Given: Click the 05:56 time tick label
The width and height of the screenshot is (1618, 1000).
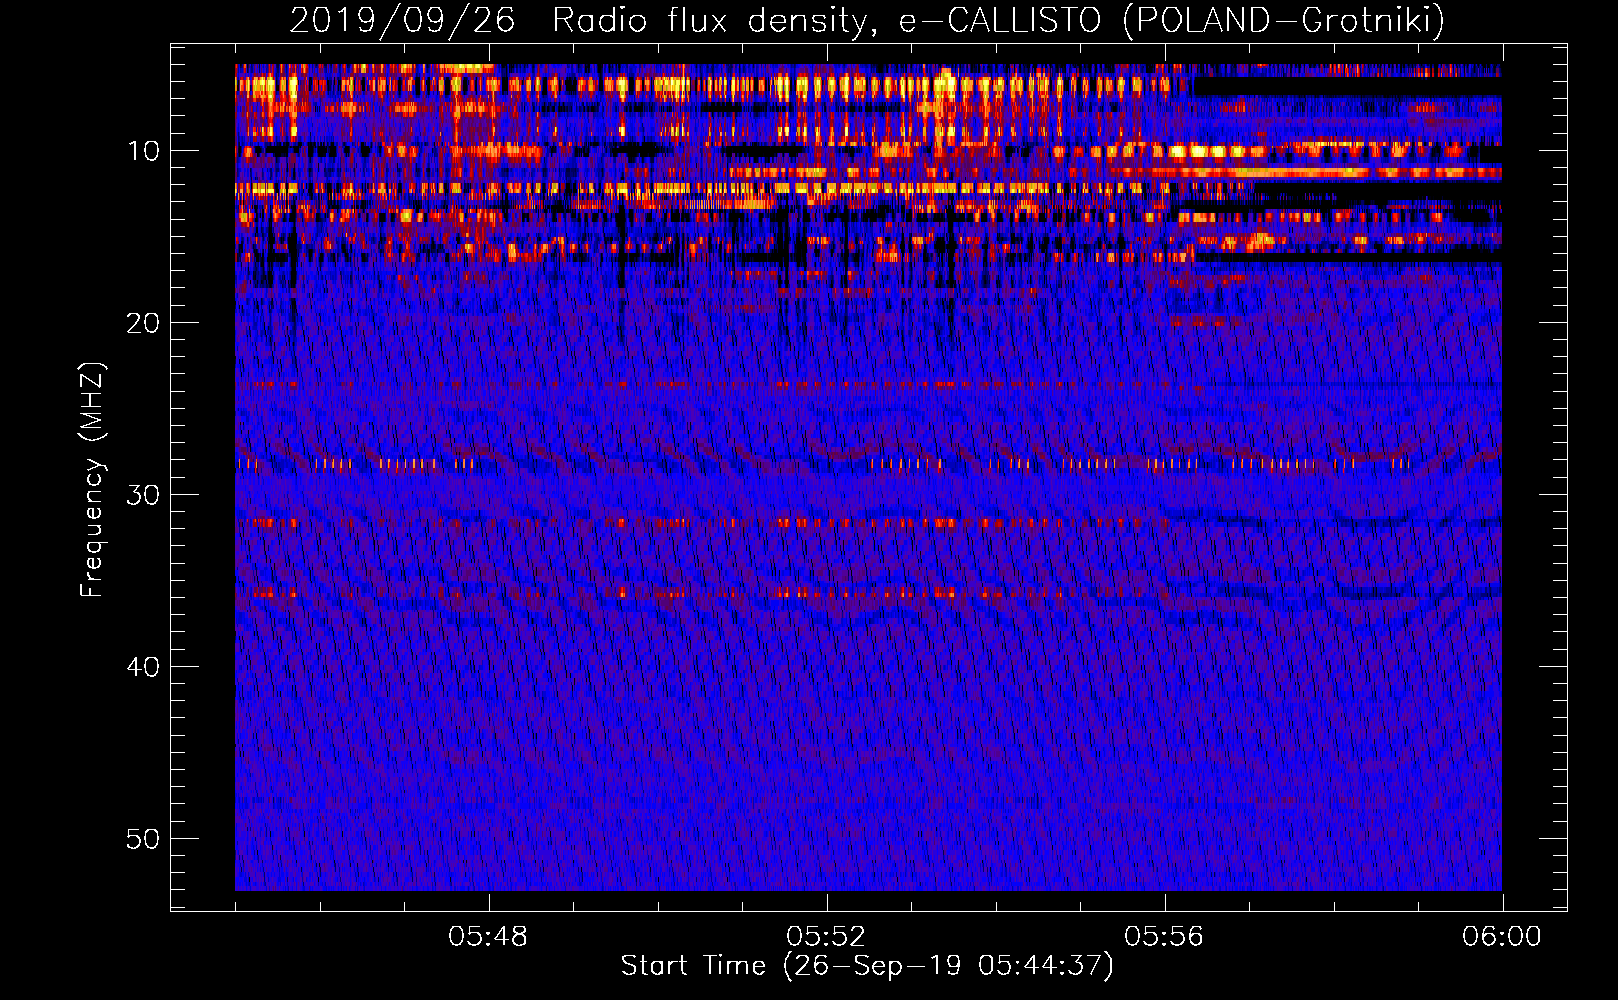Looking at the screenshot, I should (1164, 937).
